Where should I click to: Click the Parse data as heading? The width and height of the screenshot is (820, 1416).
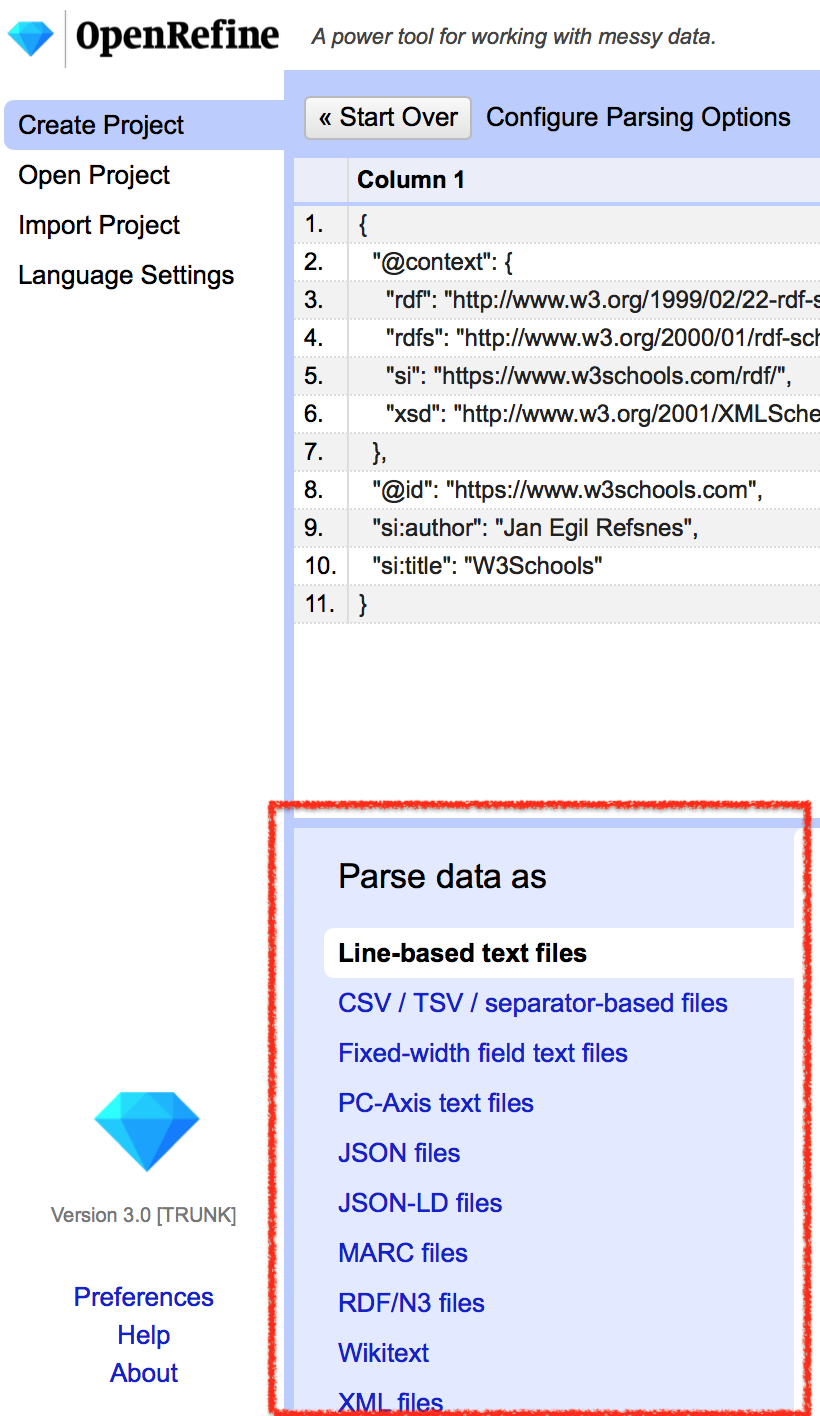pyautogui.click(x=442, y=877)
